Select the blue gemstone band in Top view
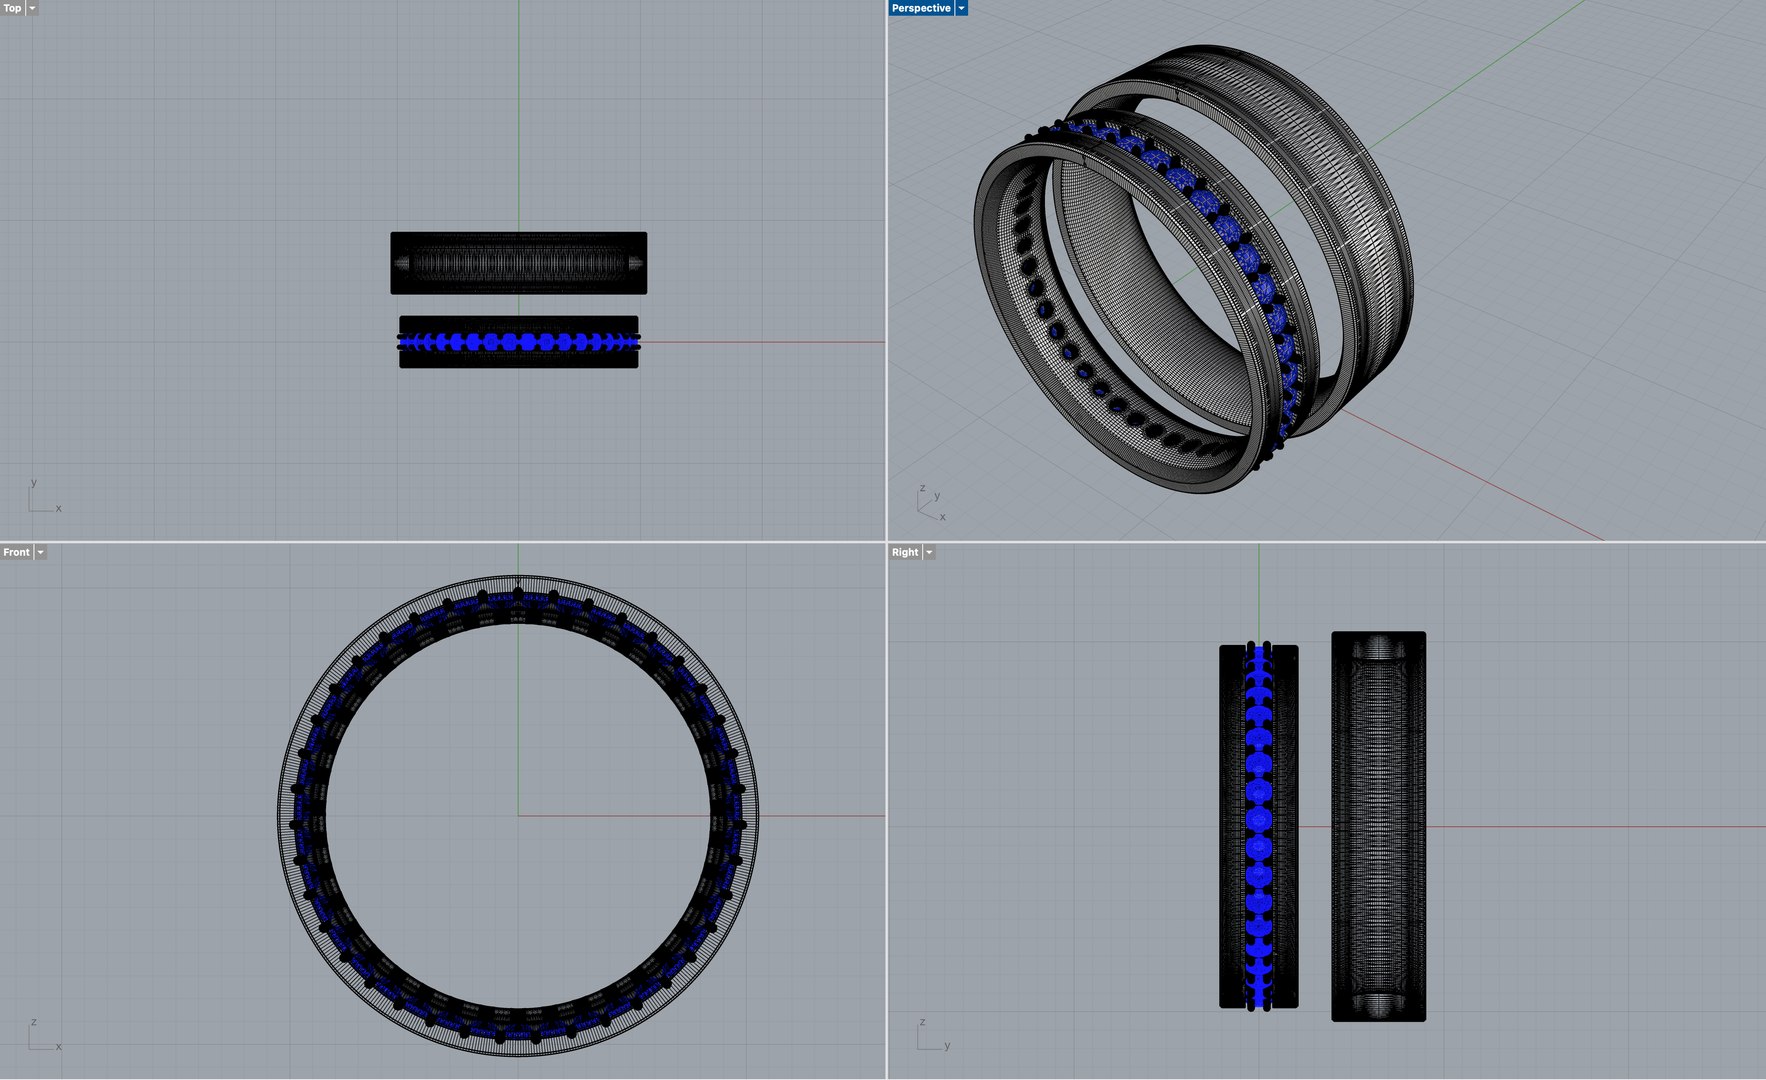1766x1080 pixels. (518, 342)
